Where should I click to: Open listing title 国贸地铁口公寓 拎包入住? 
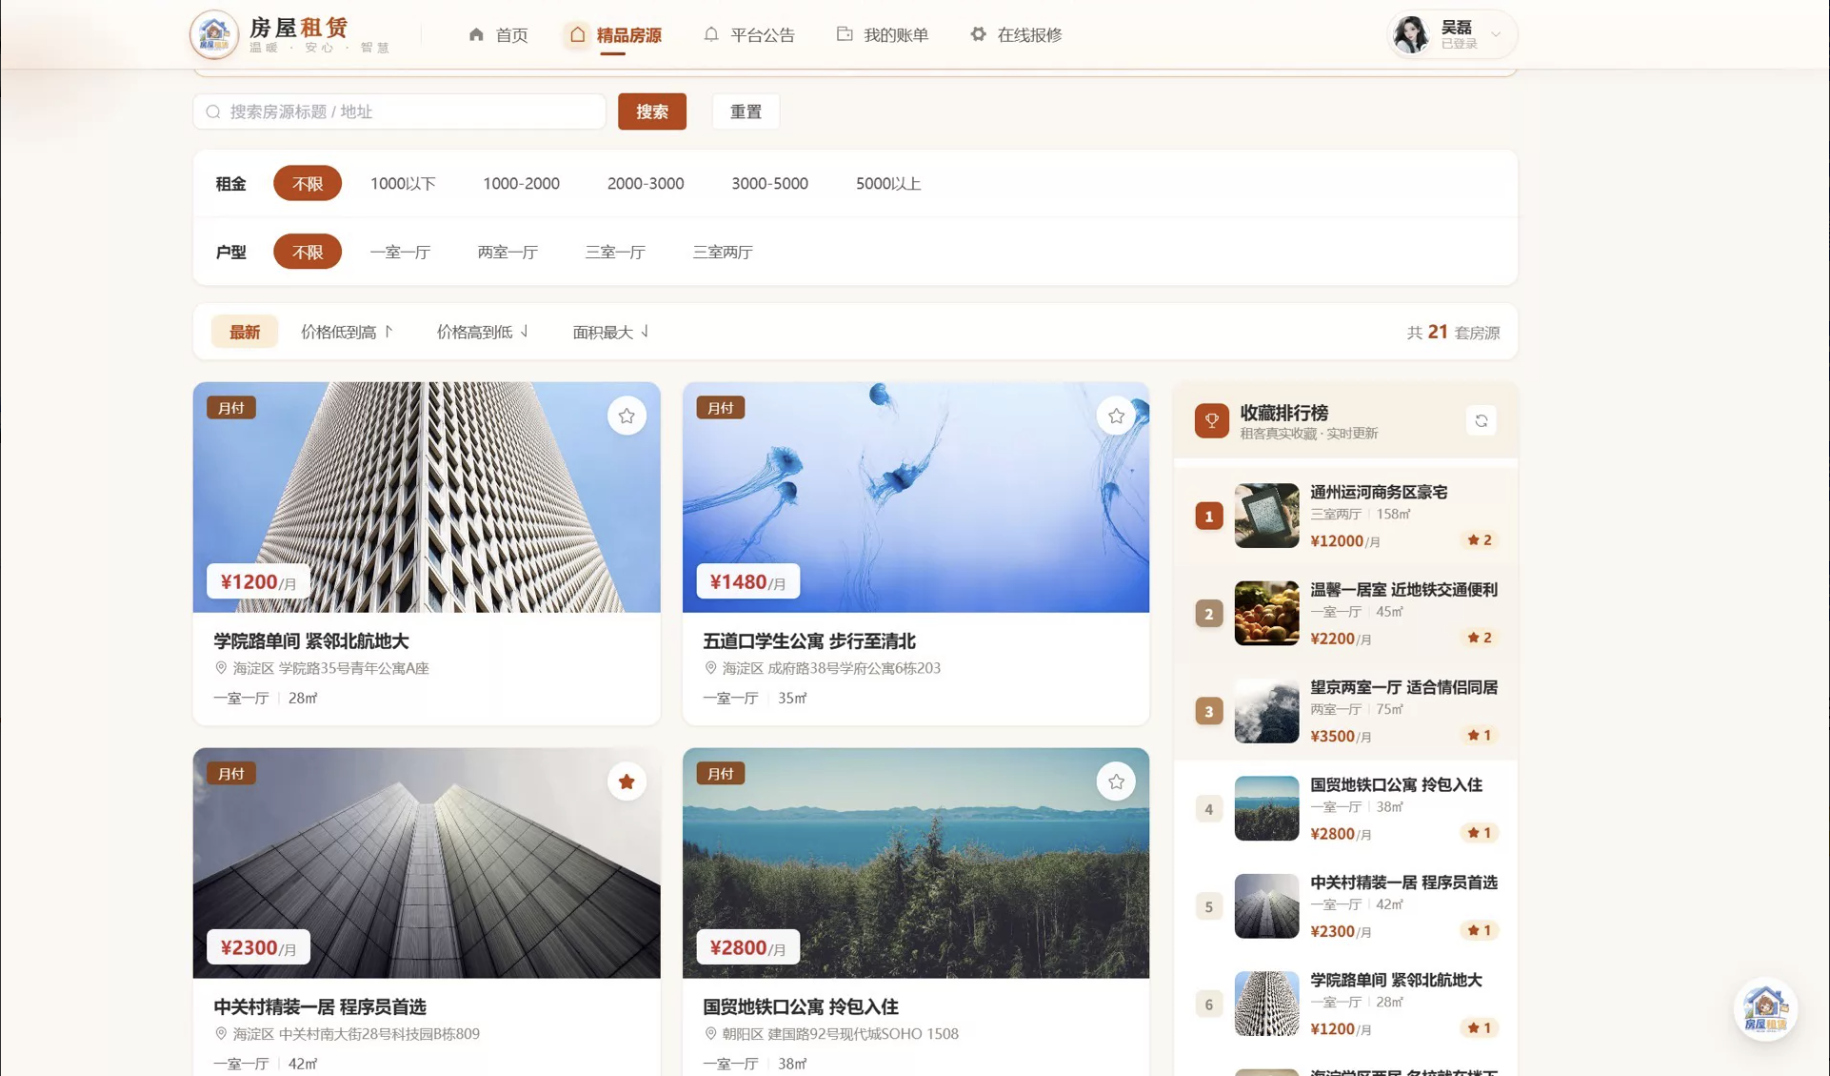(x=800, y=1007)
